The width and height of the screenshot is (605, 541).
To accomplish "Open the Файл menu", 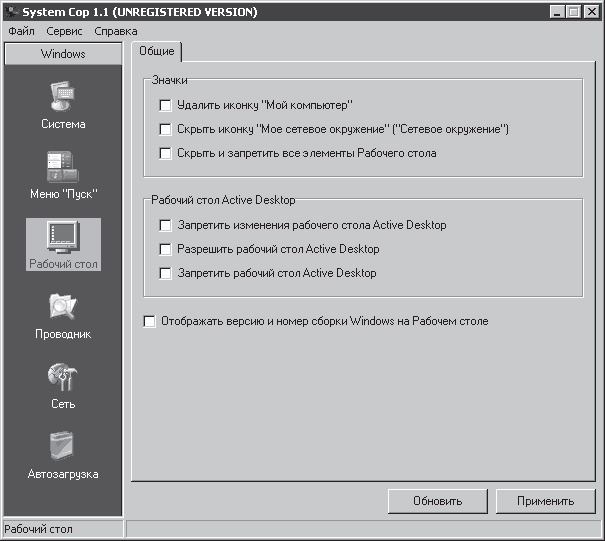I will click(21, 32).
